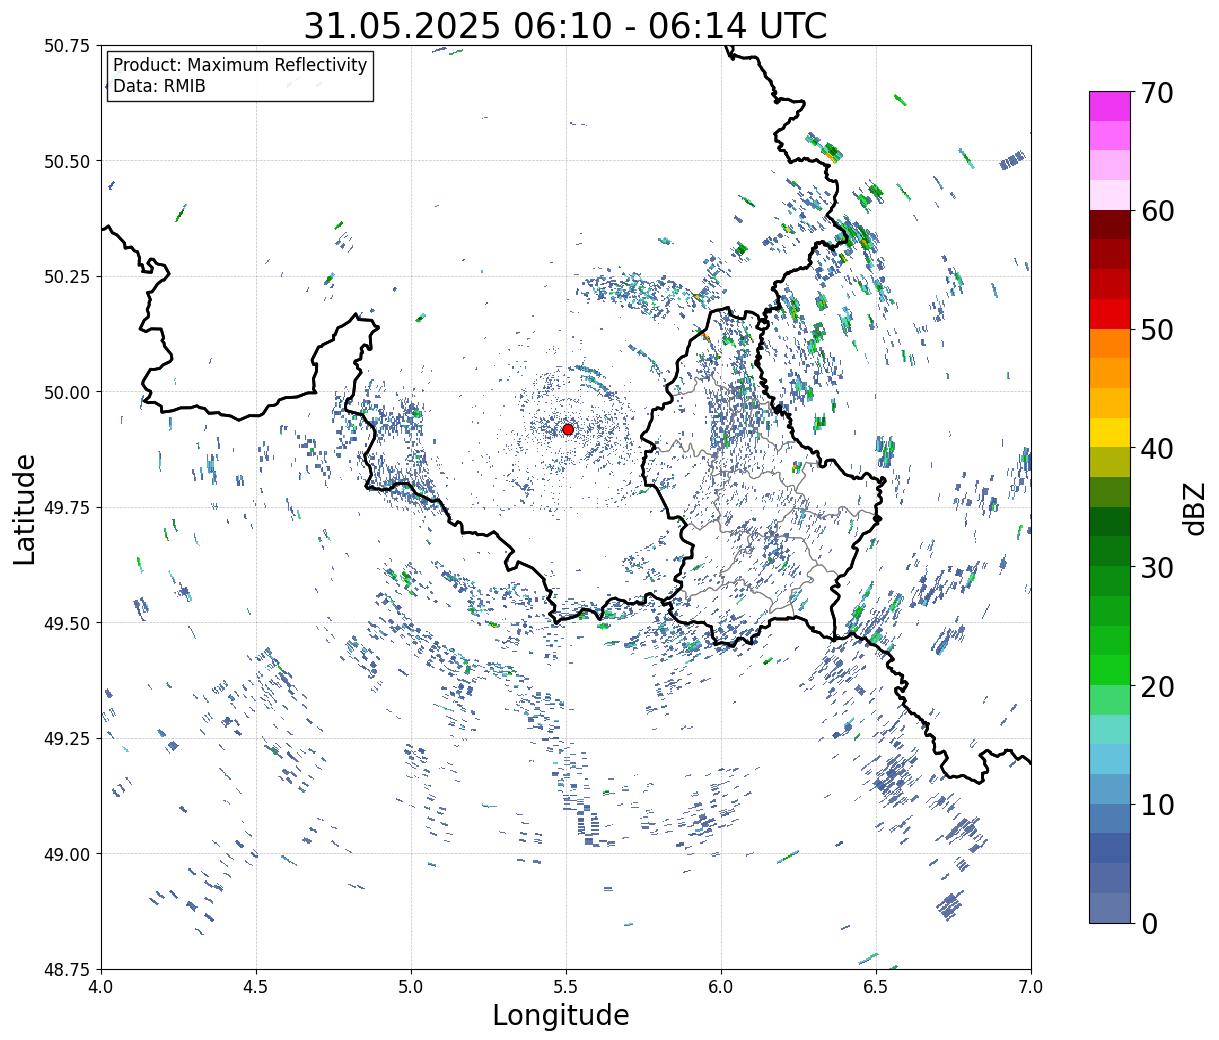
Task: Click the longitude tick label 4.0
Action: click(101, 987)
